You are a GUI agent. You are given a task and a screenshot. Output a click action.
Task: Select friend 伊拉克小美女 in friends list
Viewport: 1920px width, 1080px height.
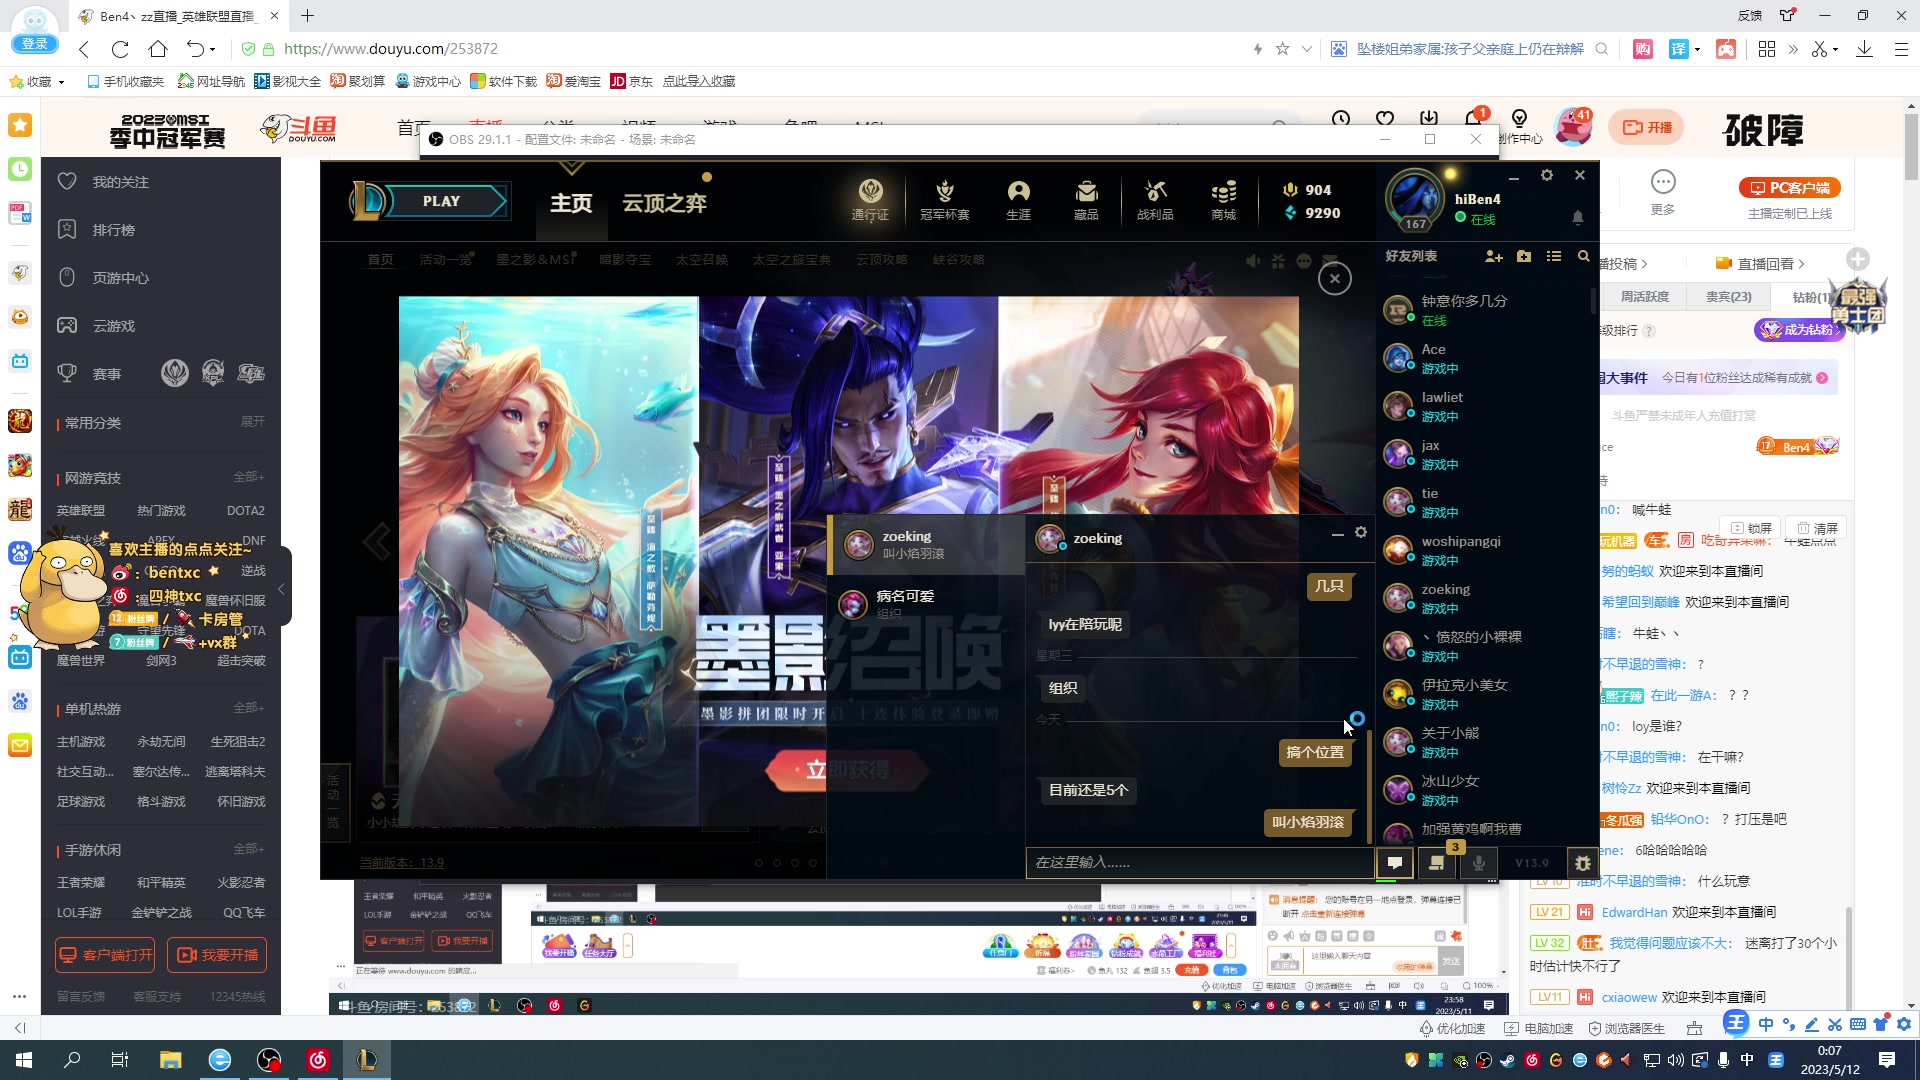tap(1485, 694)
